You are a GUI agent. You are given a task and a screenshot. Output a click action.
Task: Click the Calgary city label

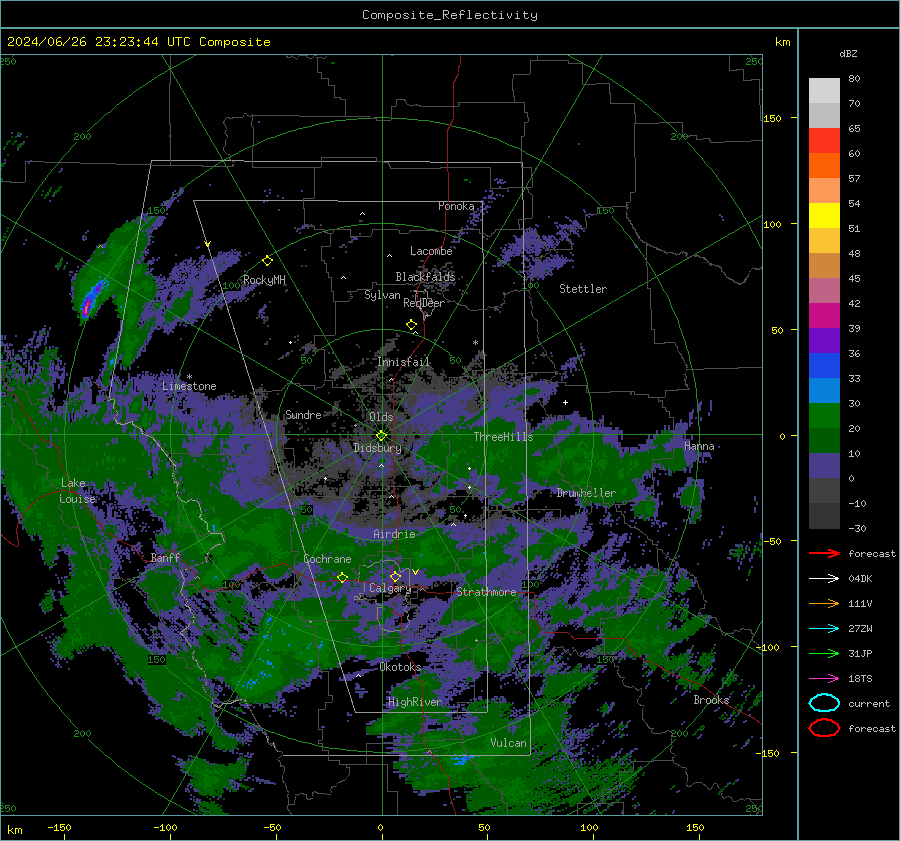coord(390,588)
